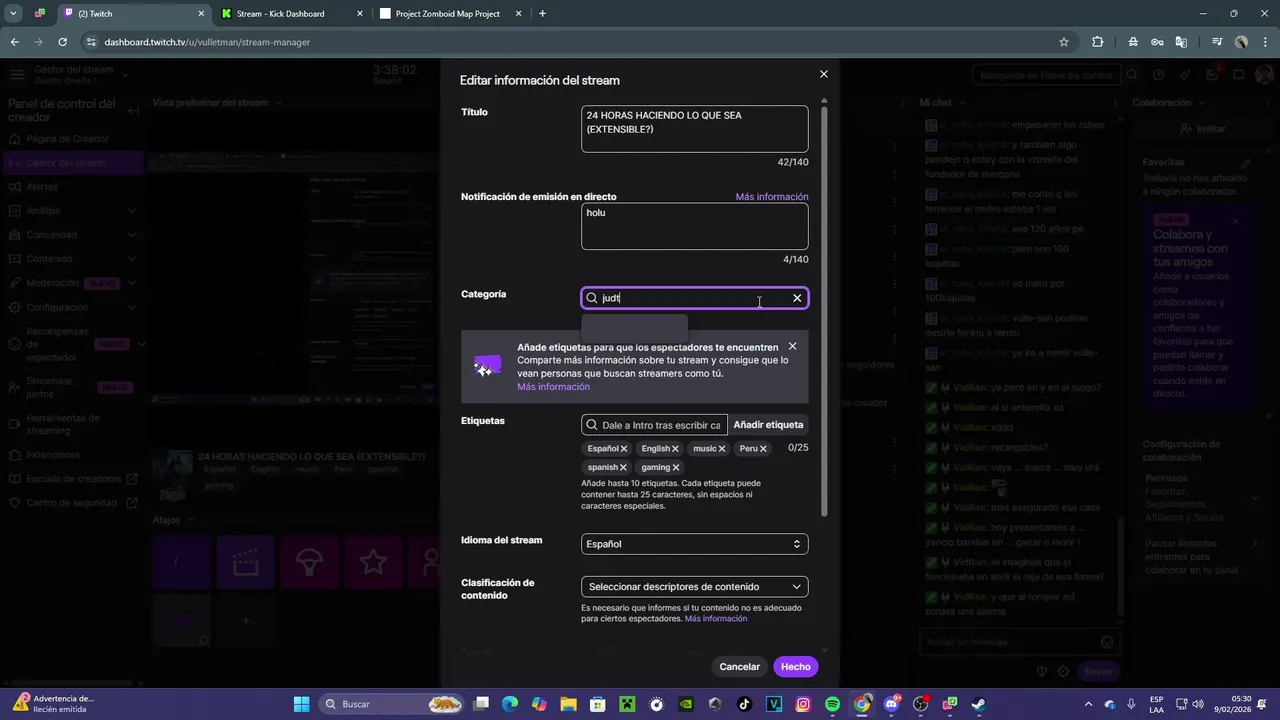1280x720 pixels.
Task: Open the Idioma del stream dropdown
Action: point(695,544)
